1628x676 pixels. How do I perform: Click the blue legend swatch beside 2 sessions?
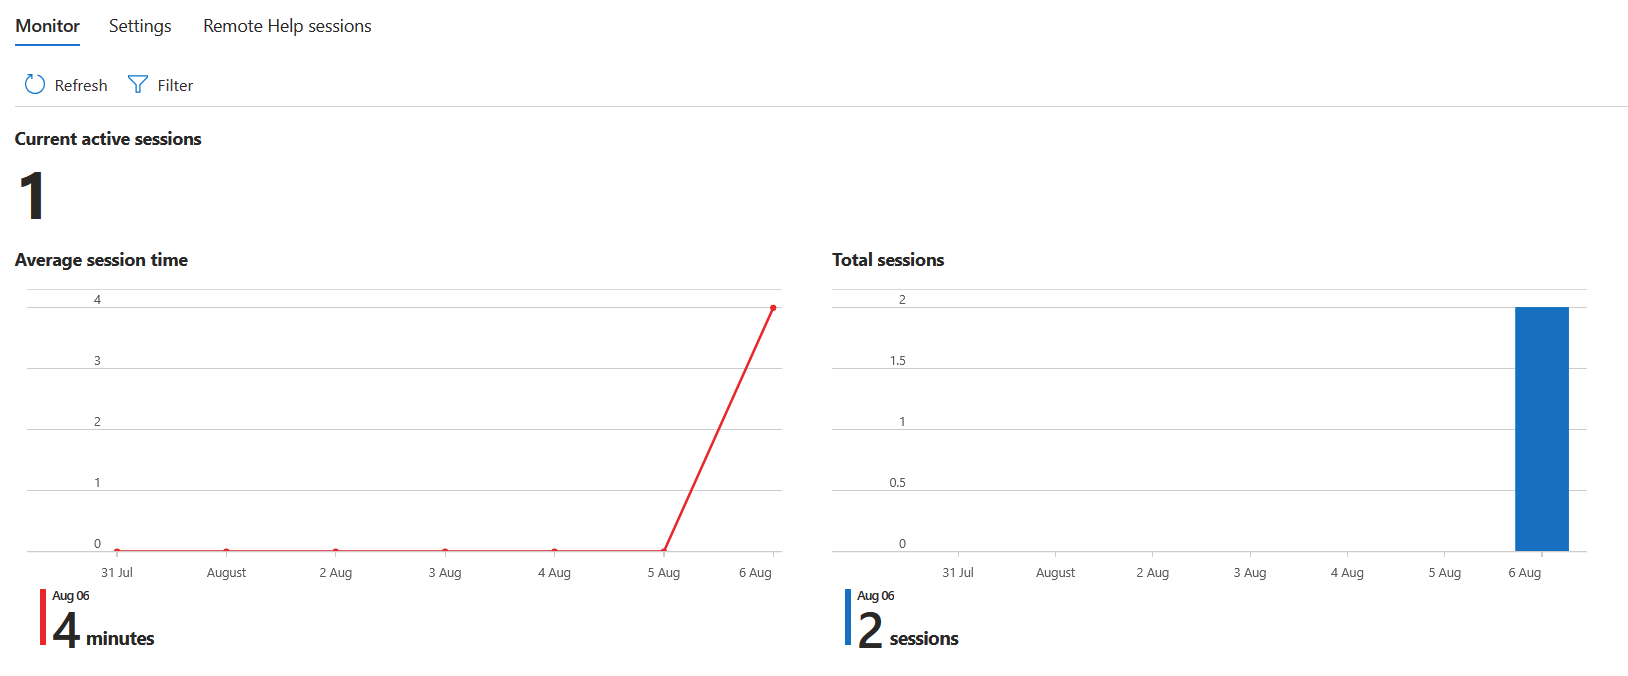pos(848,617)
